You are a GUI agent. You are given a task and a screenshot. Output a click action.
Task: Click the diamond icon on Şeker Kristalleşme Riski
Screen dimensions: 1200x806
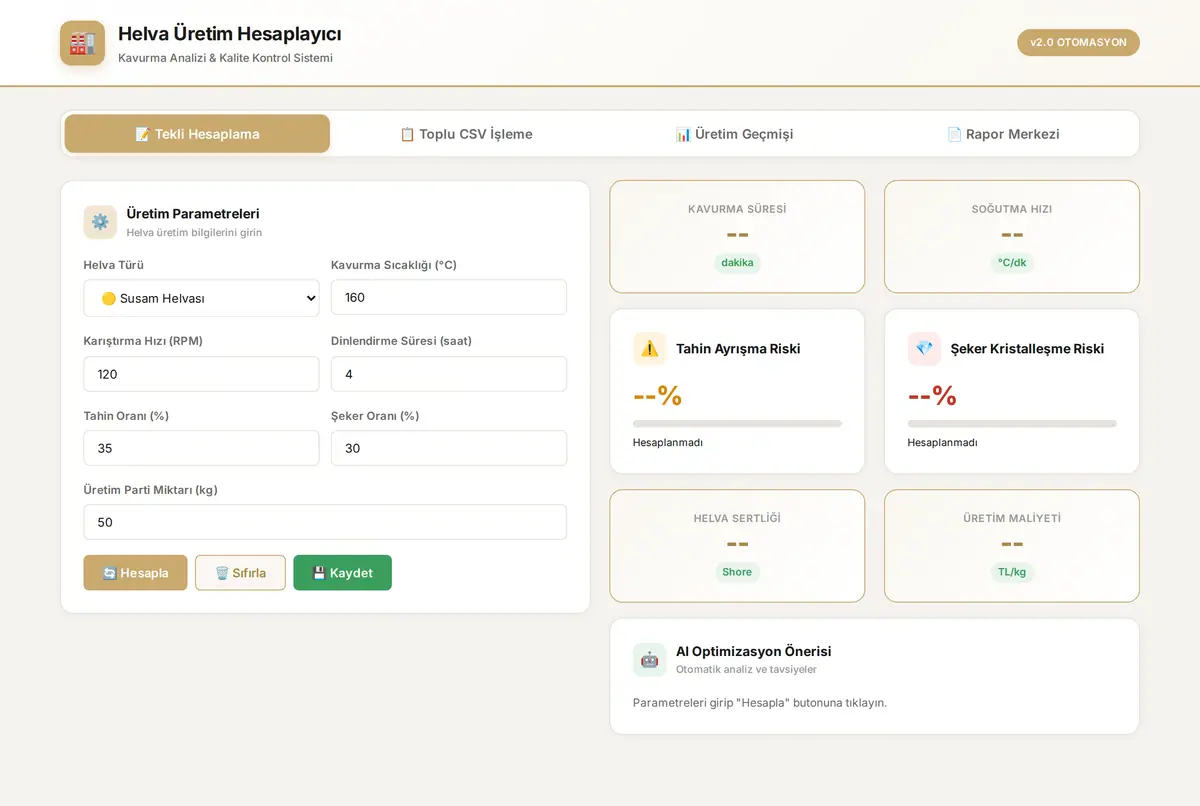924,349
